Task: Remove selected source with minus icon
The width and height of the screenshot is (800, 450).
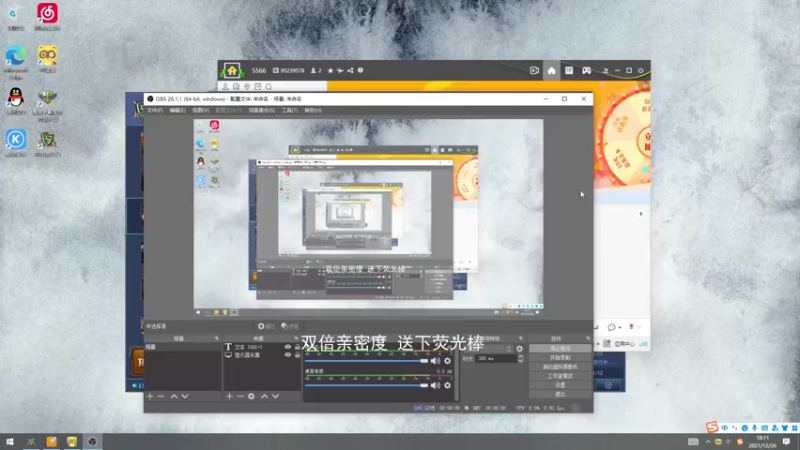Action: [240, 396]
